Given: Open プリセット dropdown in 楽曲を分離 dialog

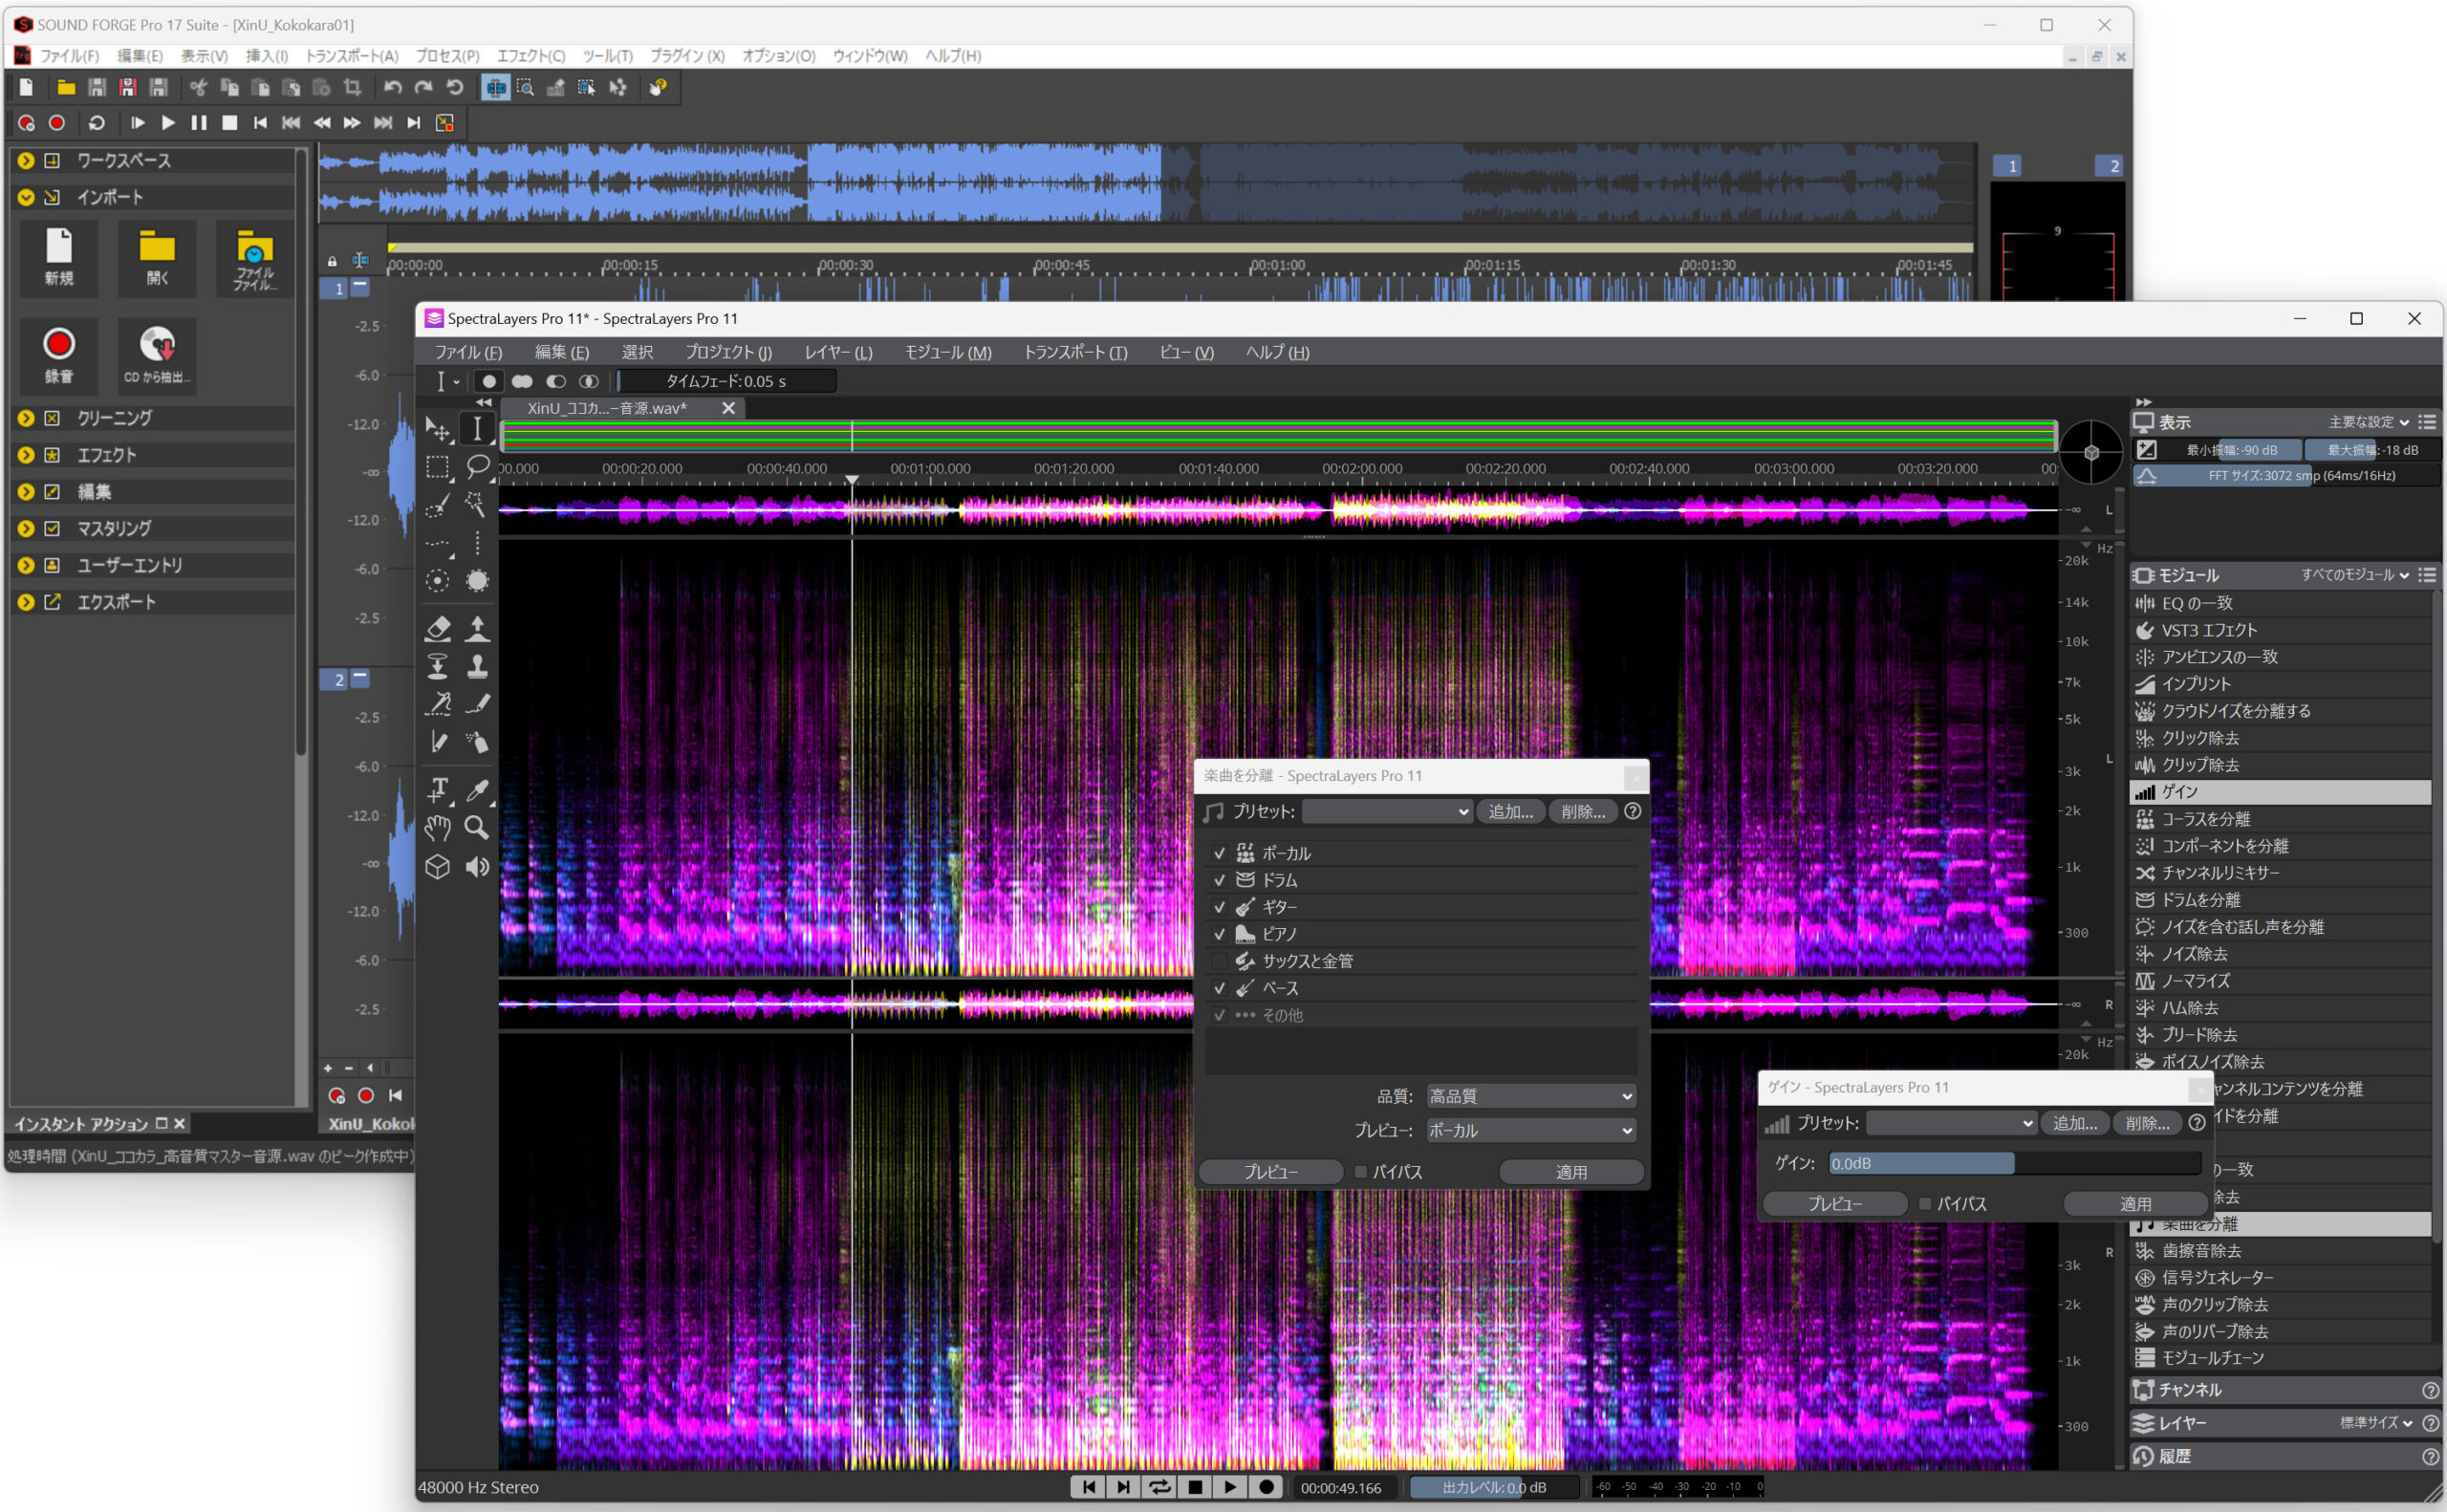Looking at the screenshot, I should pyautogui.click(x=1388, y=812).
